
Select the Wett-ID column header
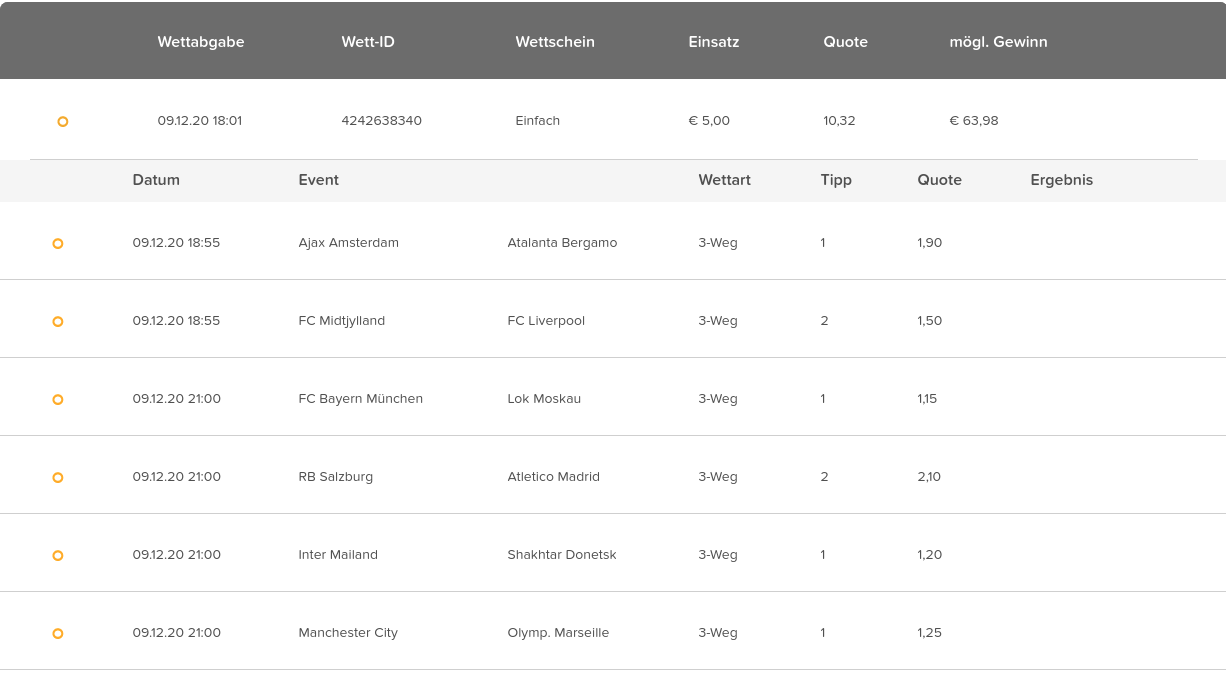368,42
